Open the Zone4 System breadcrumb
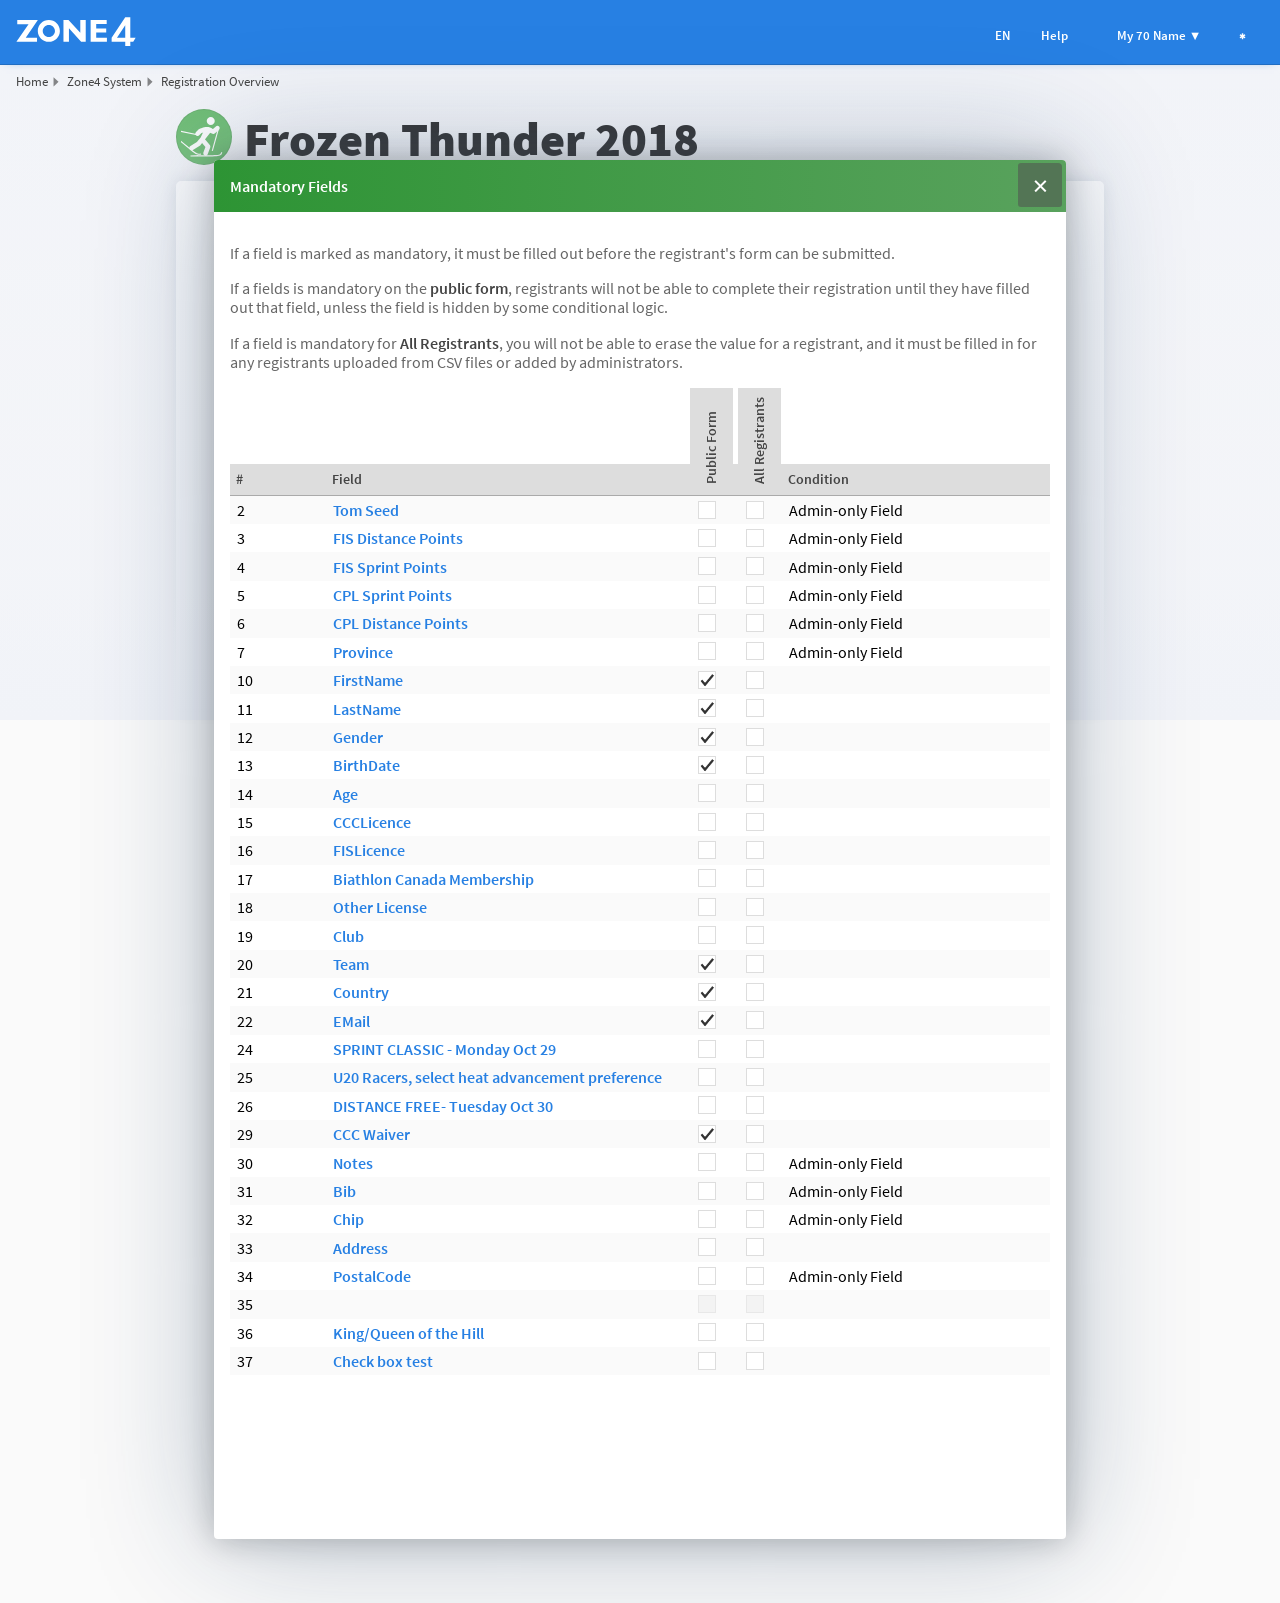1280x1603 pixels. (104, 82)
